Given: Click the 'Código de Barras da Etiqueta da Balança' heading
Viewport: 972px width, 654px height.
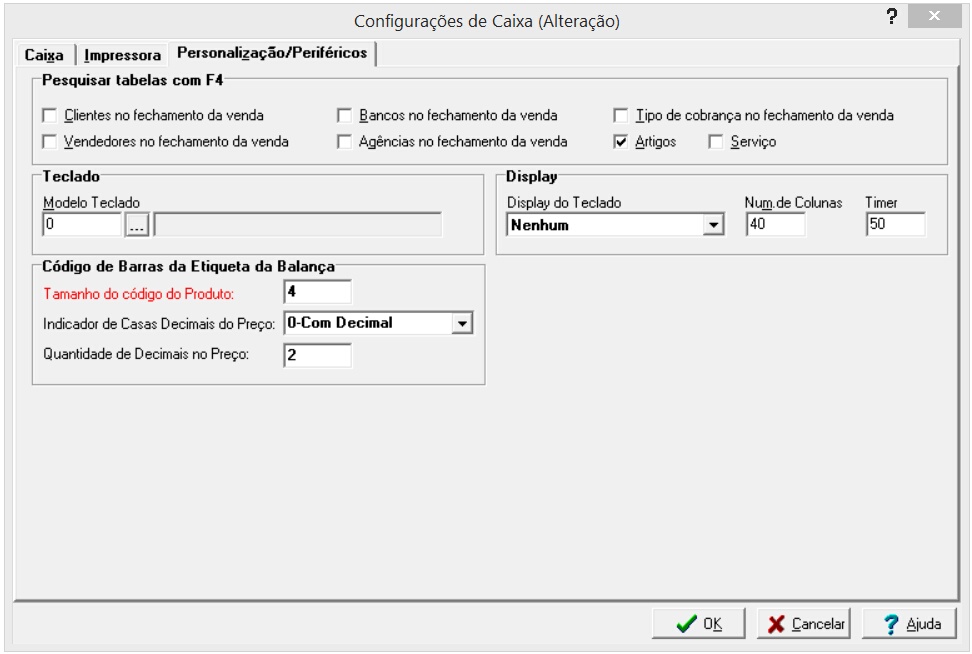Looking at the screenshot, I should pyautogui.click(x=188, y=267).
